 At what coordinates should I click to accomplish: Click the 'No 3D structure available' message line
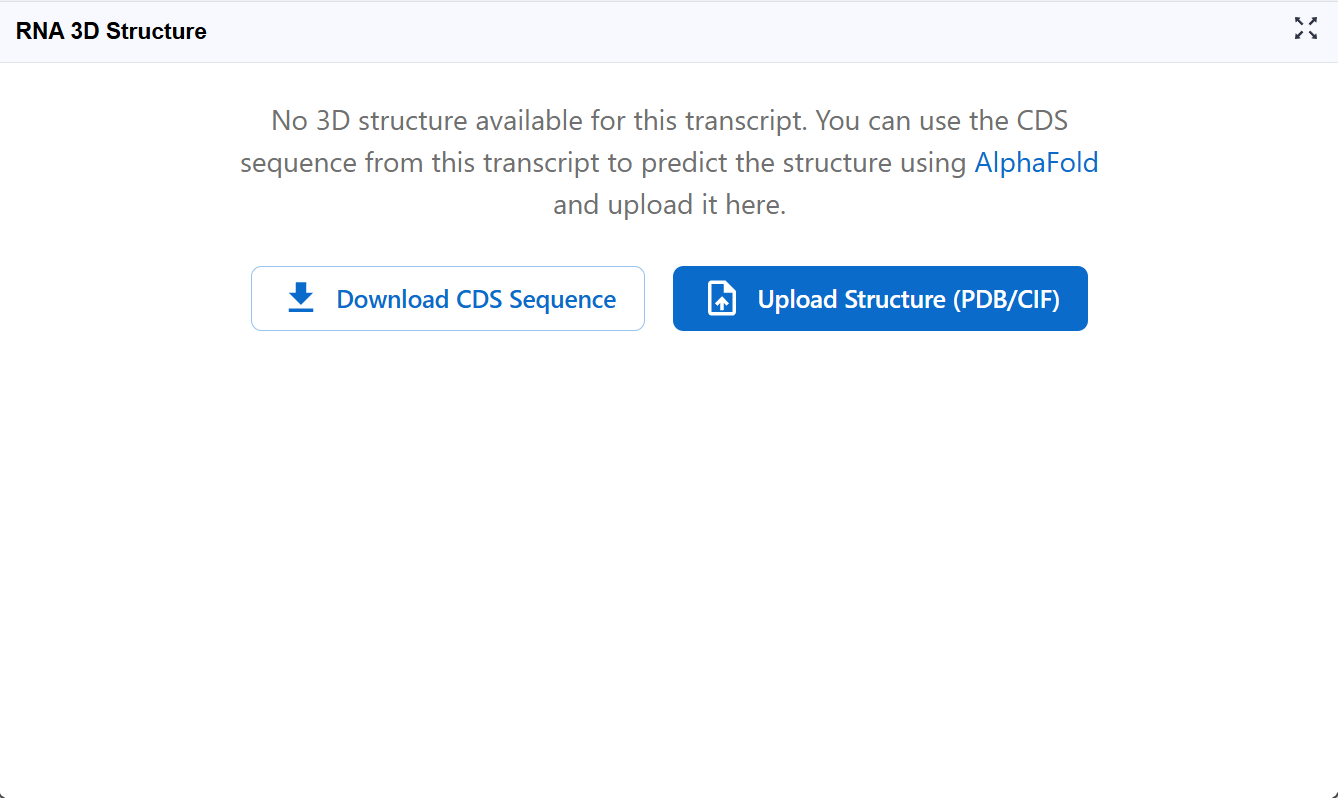tap(669, 121)
